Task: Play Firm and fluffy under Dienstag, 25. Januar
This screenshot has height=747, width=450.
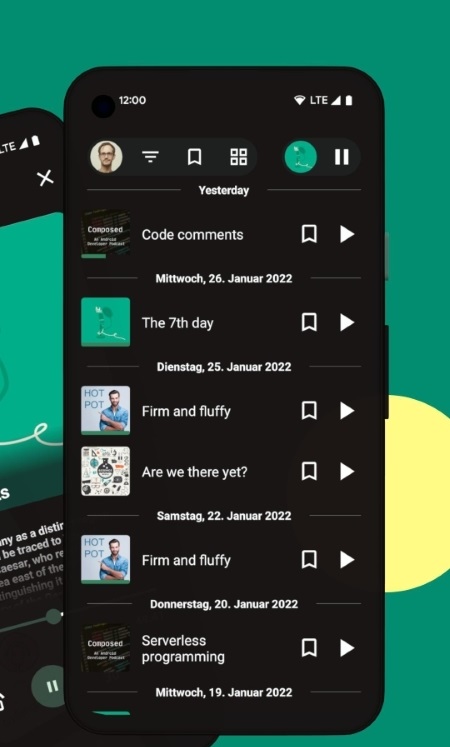Action: tap(347, 410)
